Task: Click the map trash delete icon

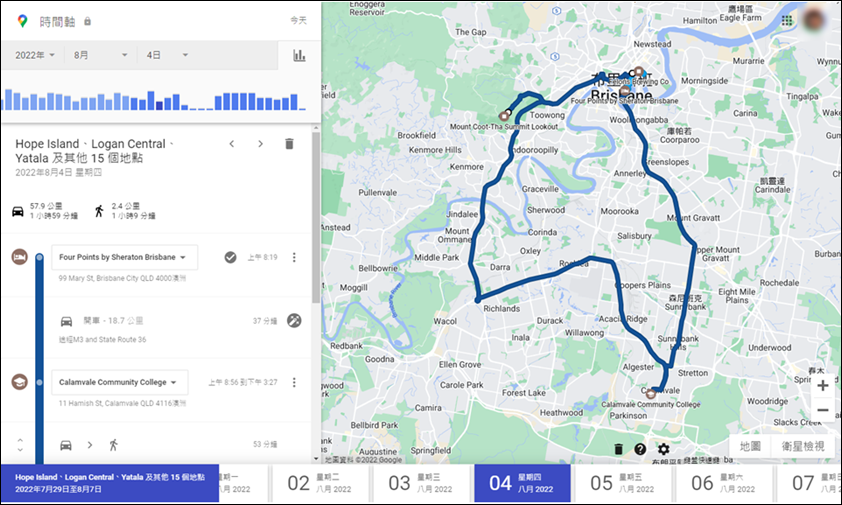Action: (x=618, y=449)
